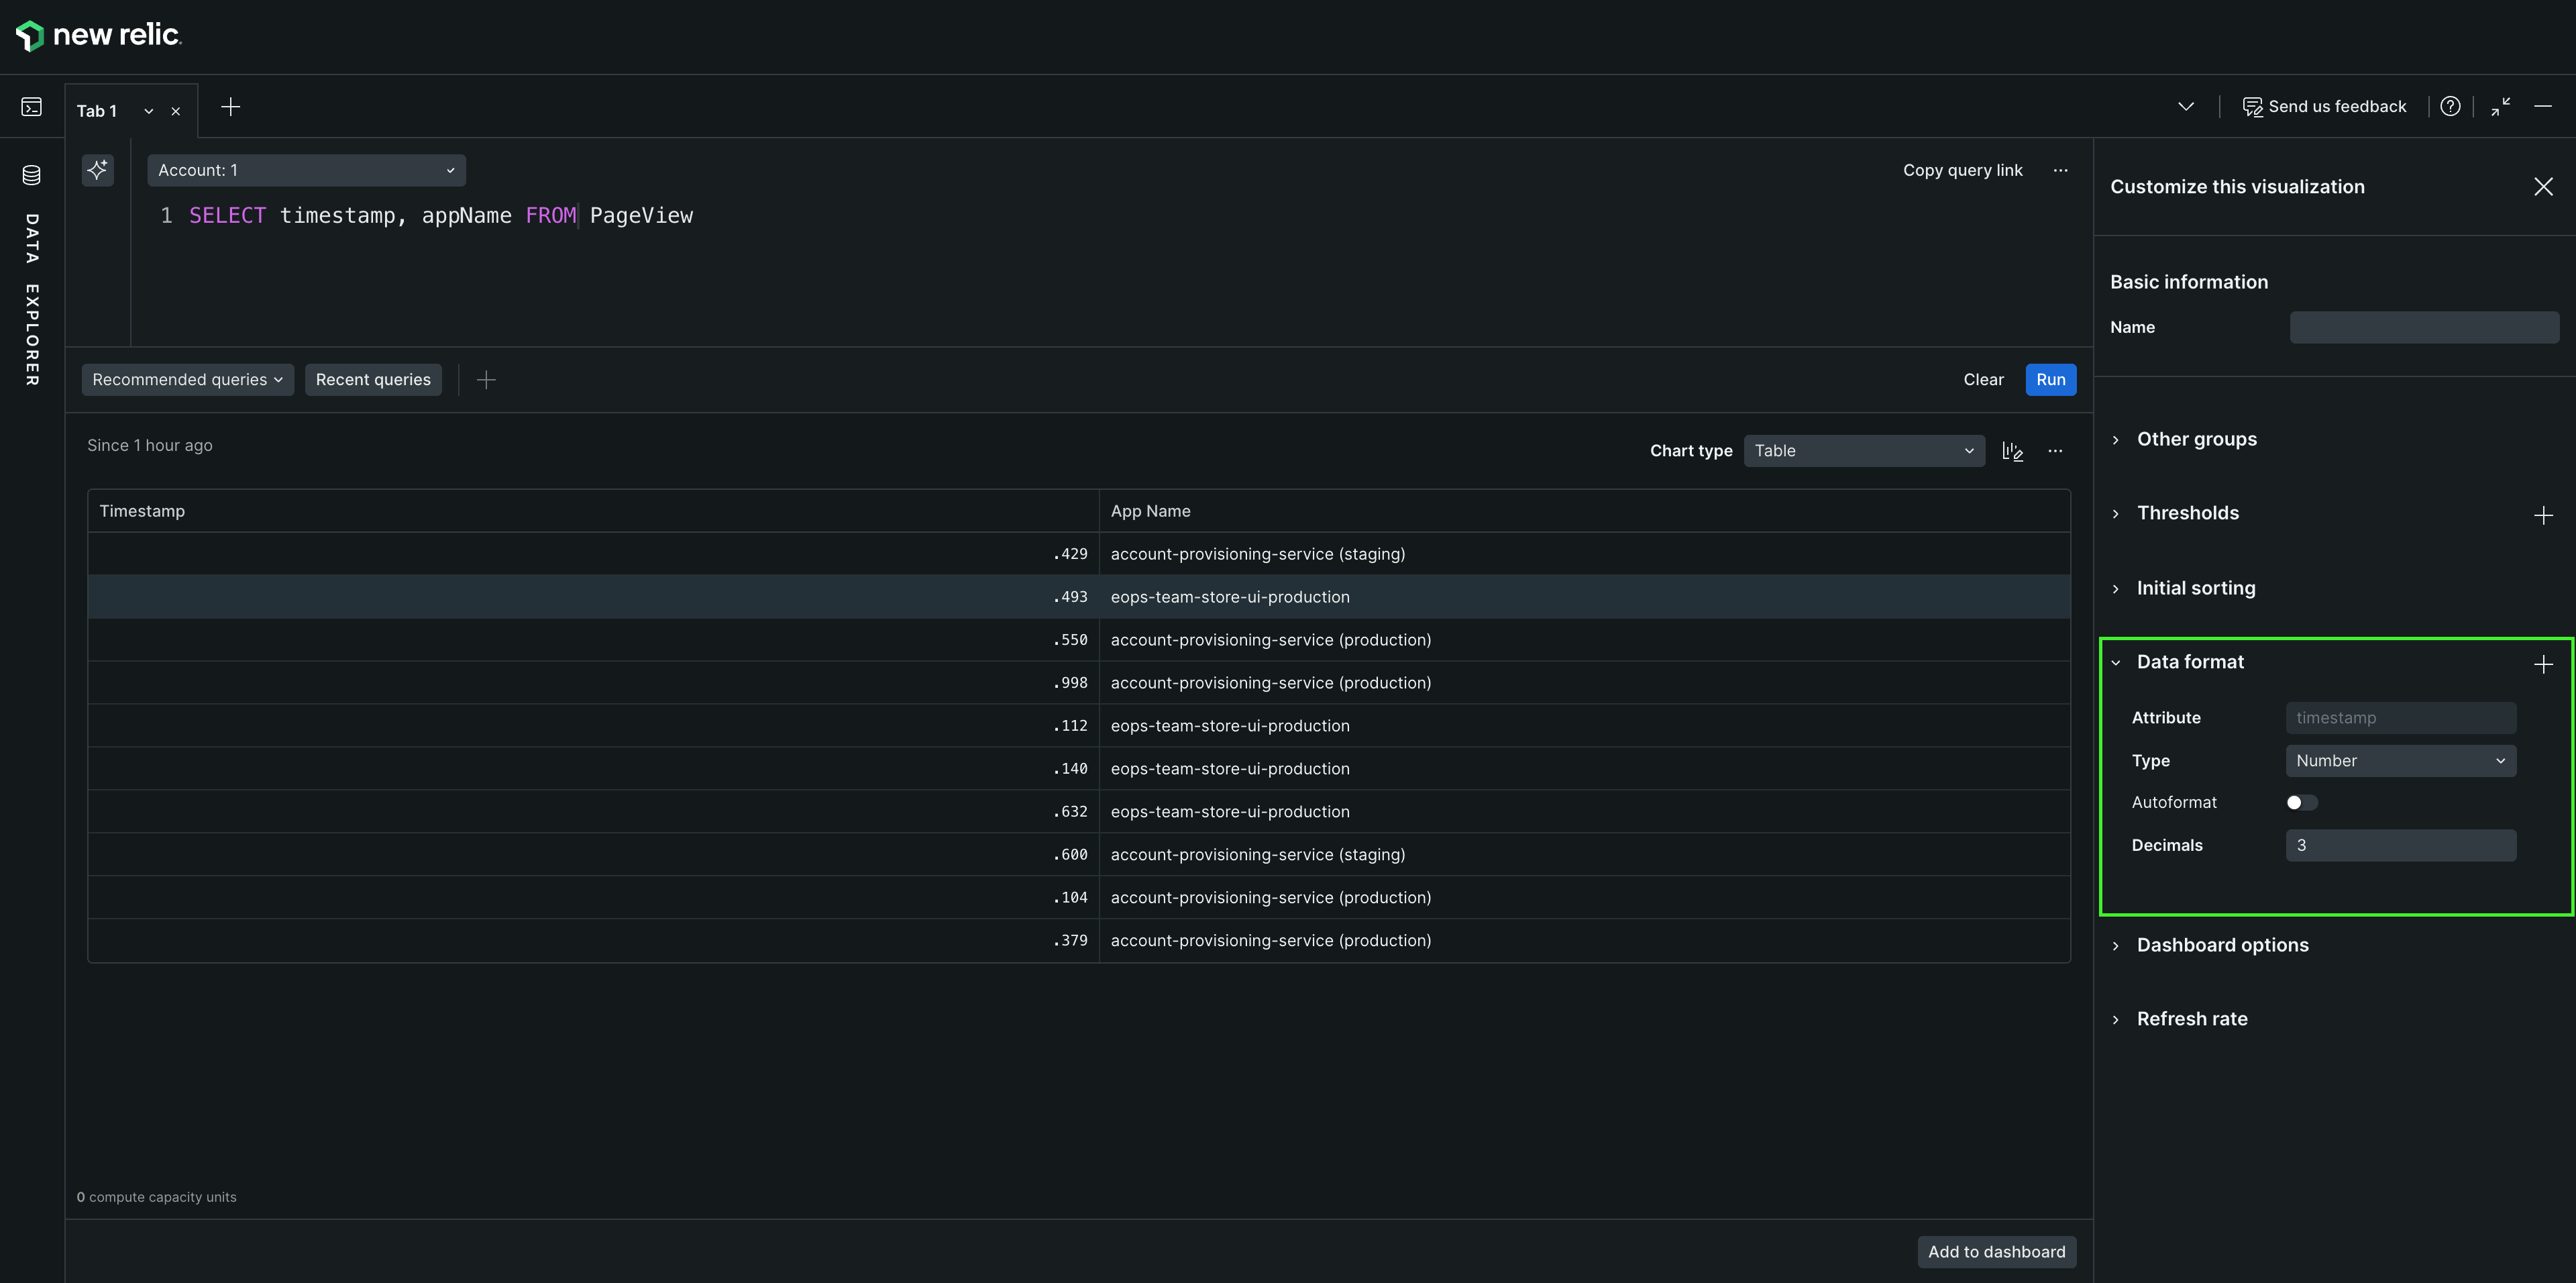Minimize the query builder panel
Image resolution: width=2576 pixels, height=1283 pixels.
(2543, 106)
